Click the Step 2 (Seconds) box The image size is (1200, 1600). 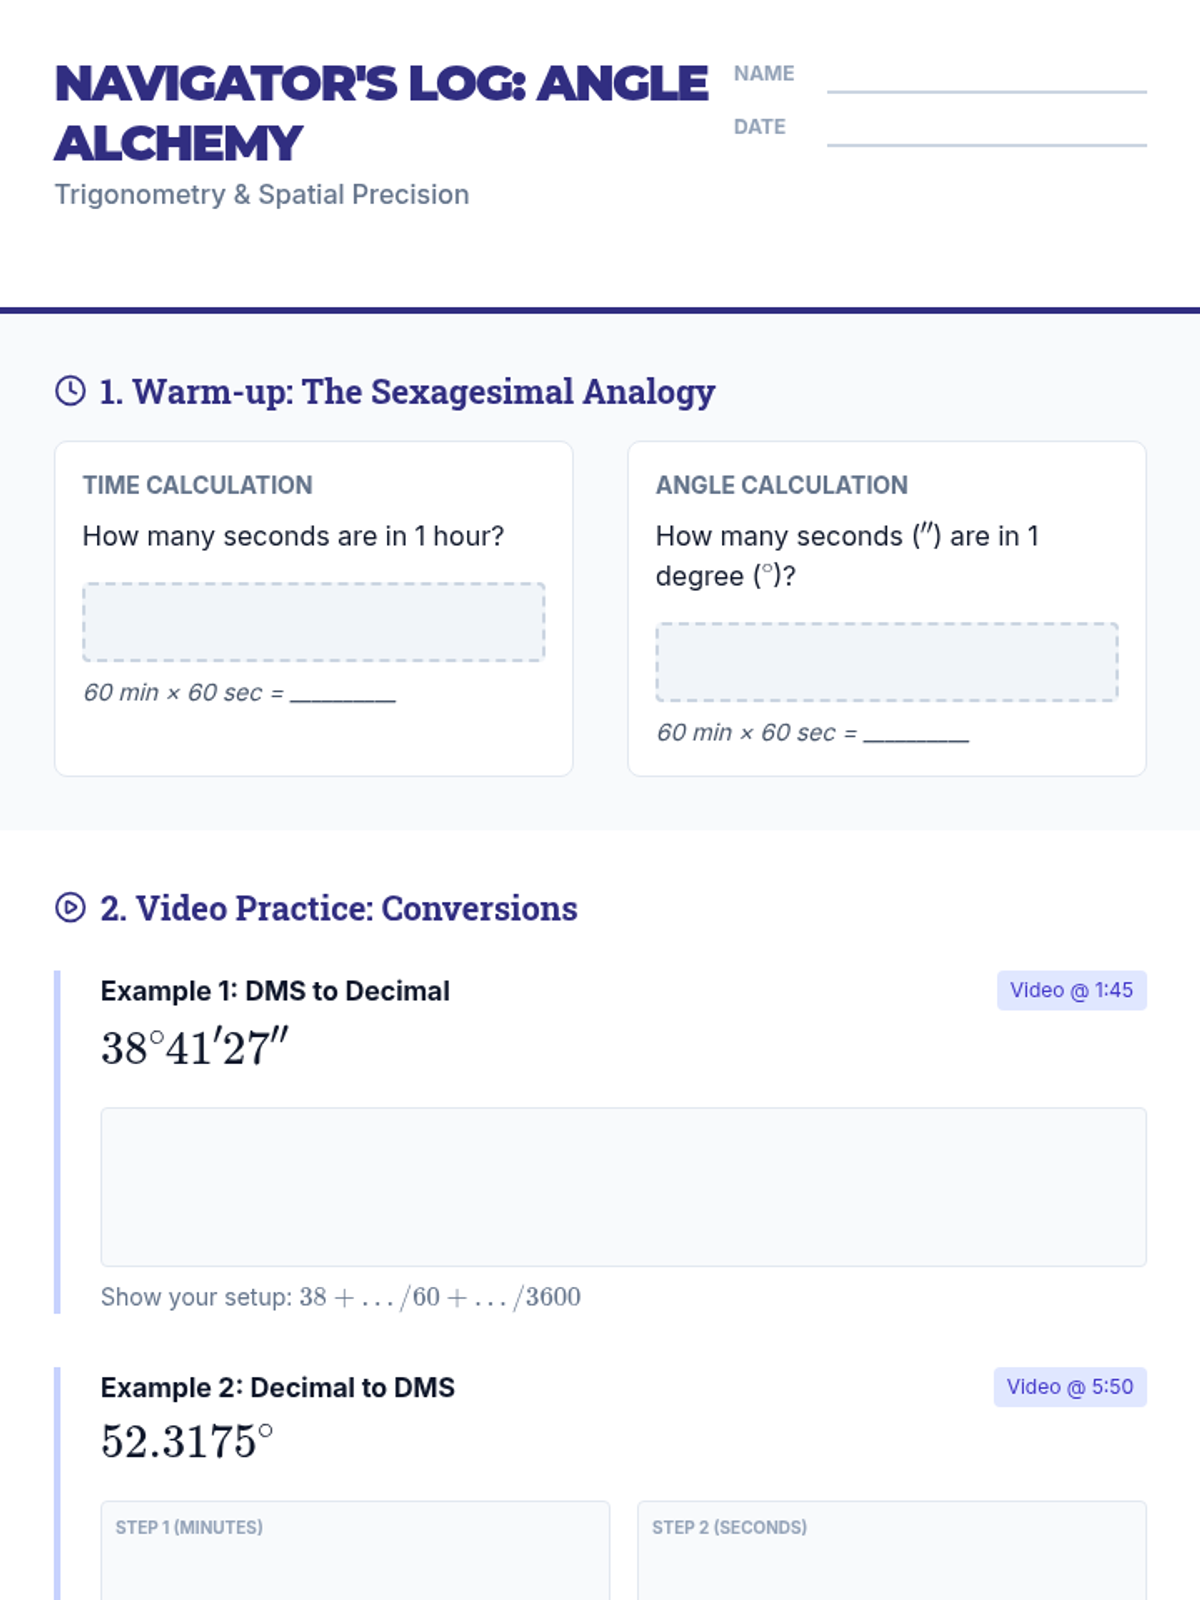click(891, 1555)
